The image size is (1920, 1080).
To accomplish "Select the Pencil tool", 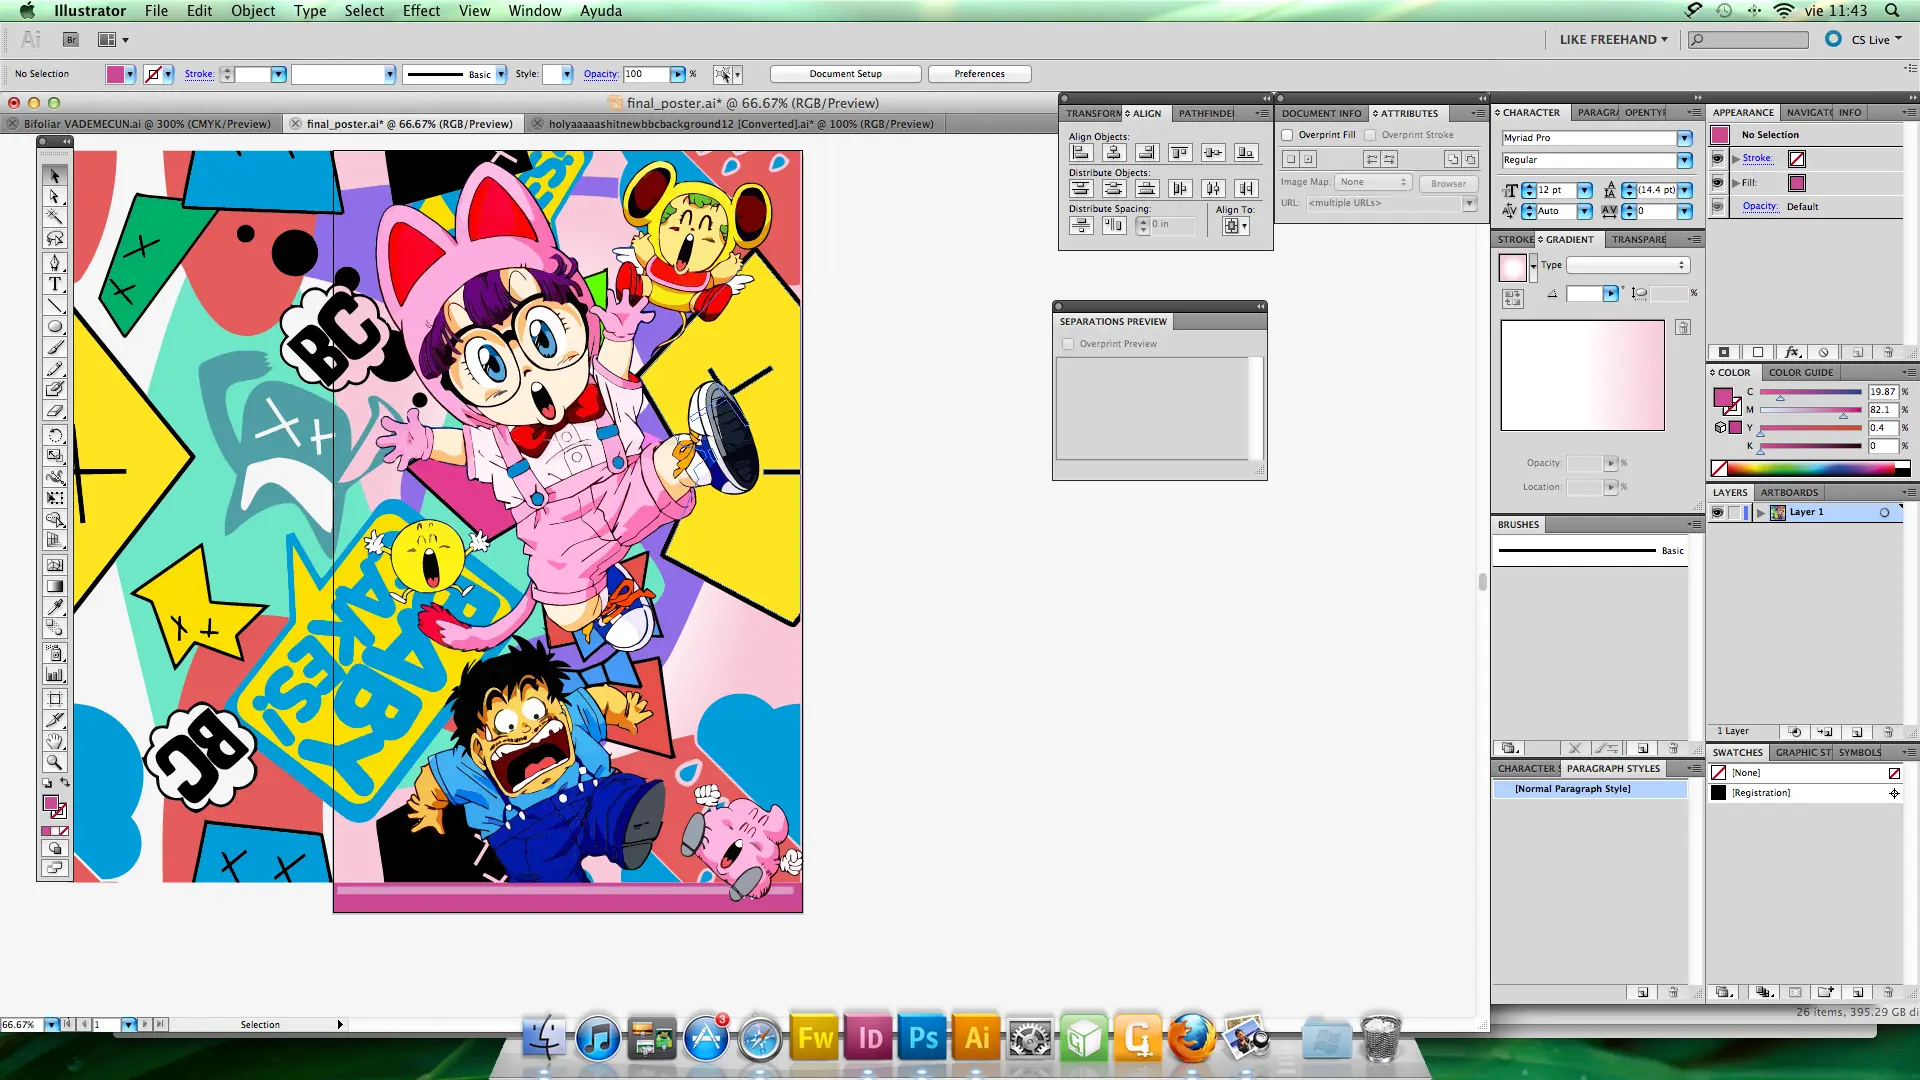I will 55,368.
